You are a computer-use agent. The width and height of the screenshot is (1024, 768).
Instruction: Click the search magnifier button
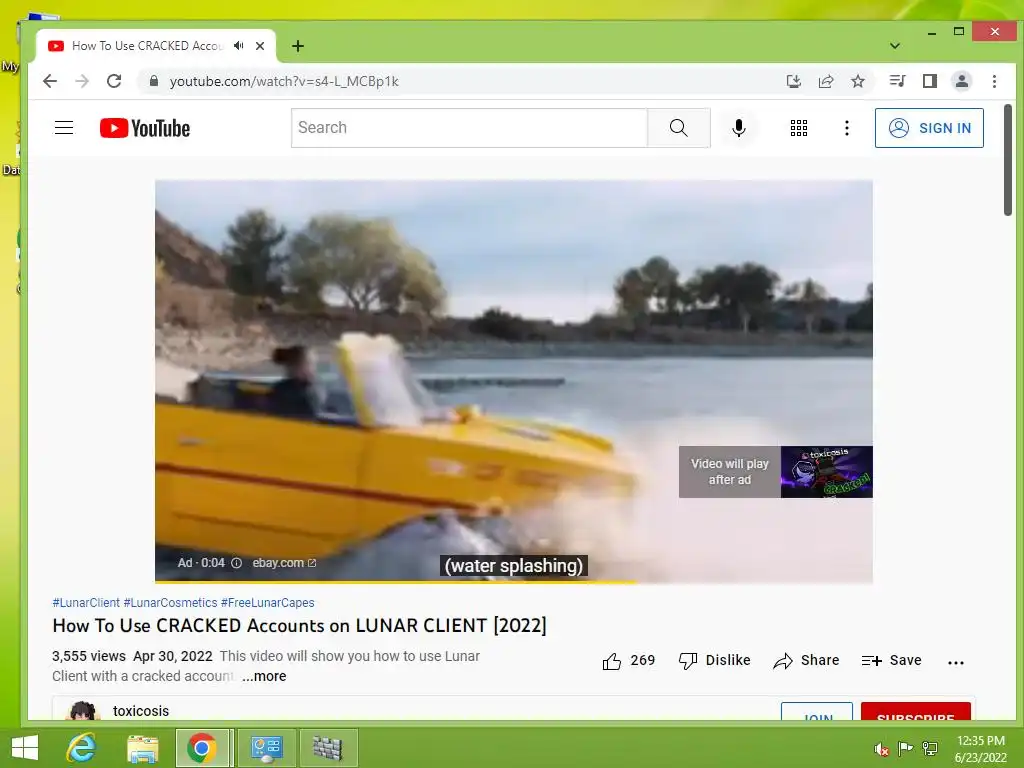tap(679, 128)
